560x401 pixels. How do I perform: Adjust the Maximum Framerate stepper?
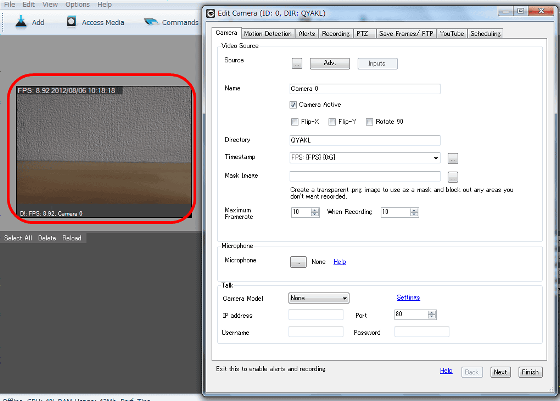click(x=315, y=212)
